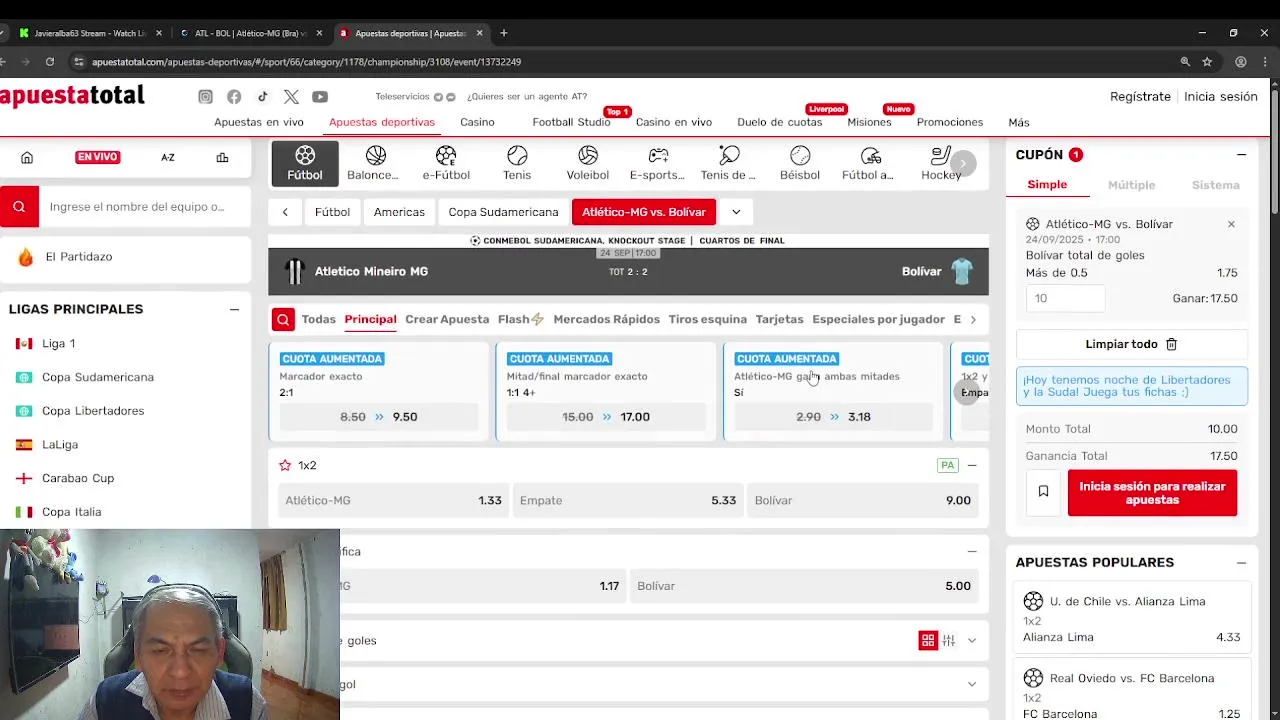
Task: Open new browser tab plus button
Action: coord(503,33)
